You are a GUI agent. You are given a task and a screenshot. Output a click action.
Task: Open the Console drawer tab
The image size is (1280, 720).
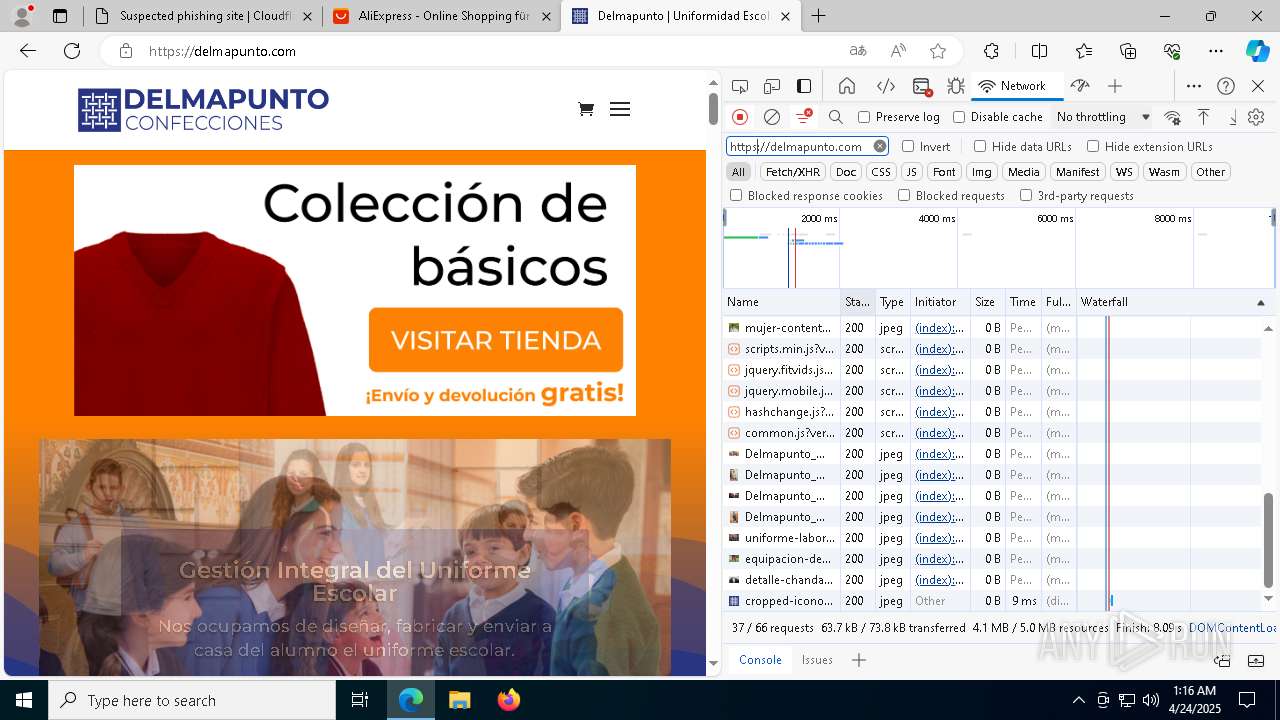click(760, 660)
